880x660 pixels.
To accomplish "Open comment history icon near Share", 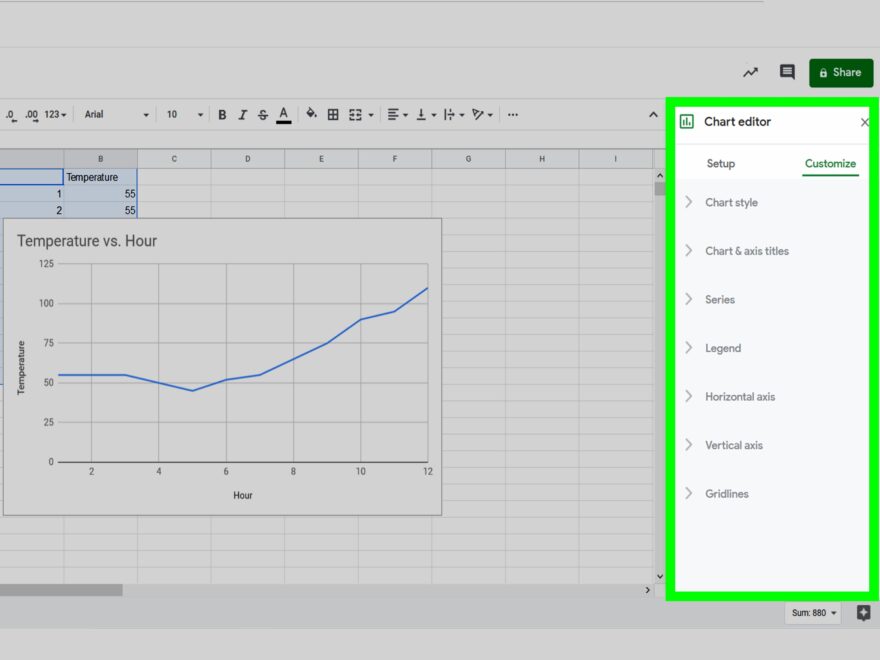I will click(x=787, y=72).
